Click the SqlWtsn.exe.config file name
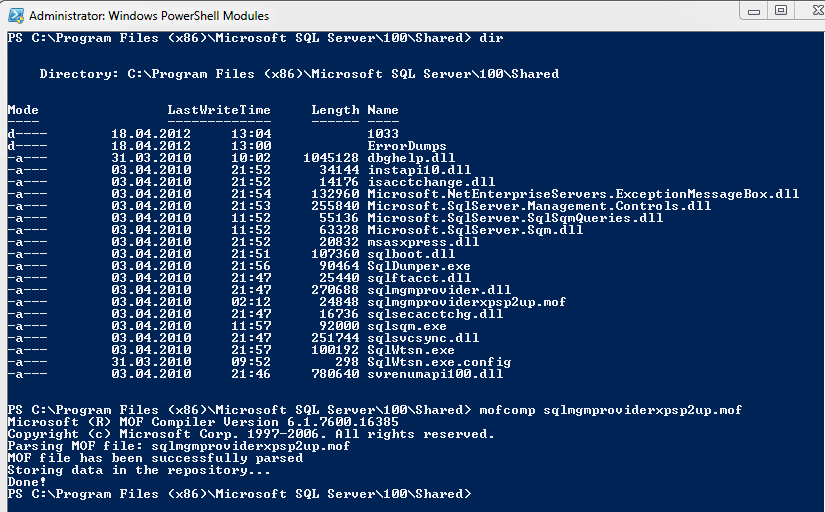This screenshot has width=825, height=512. (439, 362)
